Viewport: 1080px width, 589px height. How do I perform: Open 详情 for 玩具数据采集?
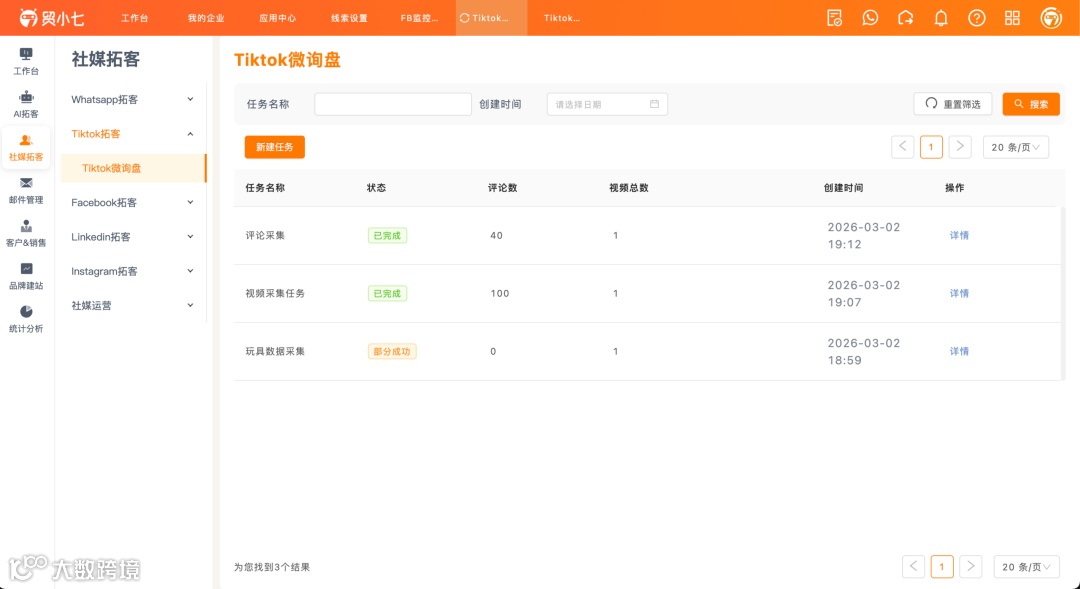click(x=959, y=351)
